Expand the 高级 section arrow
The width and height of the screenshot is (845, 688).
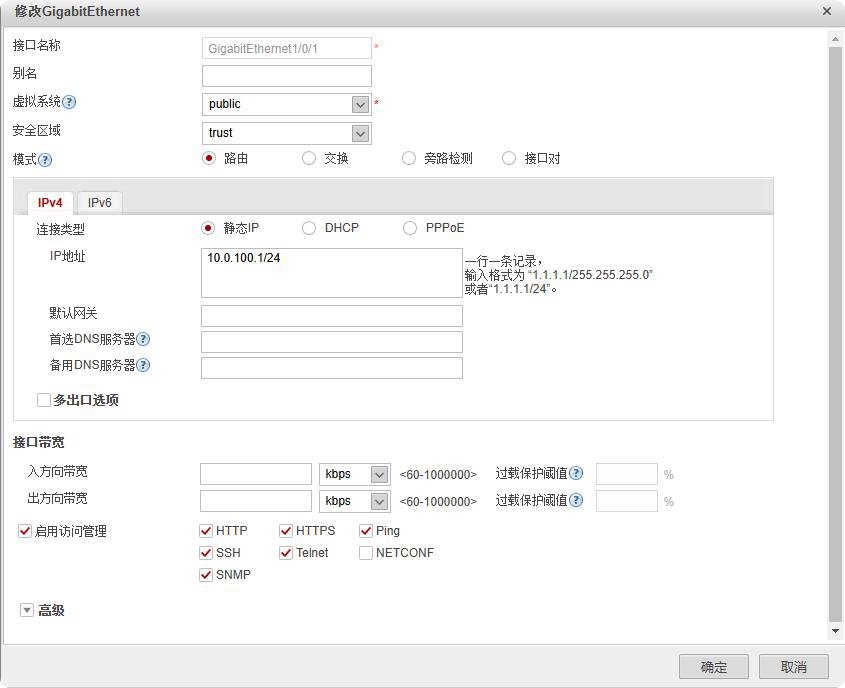click(x=27, y=610)
